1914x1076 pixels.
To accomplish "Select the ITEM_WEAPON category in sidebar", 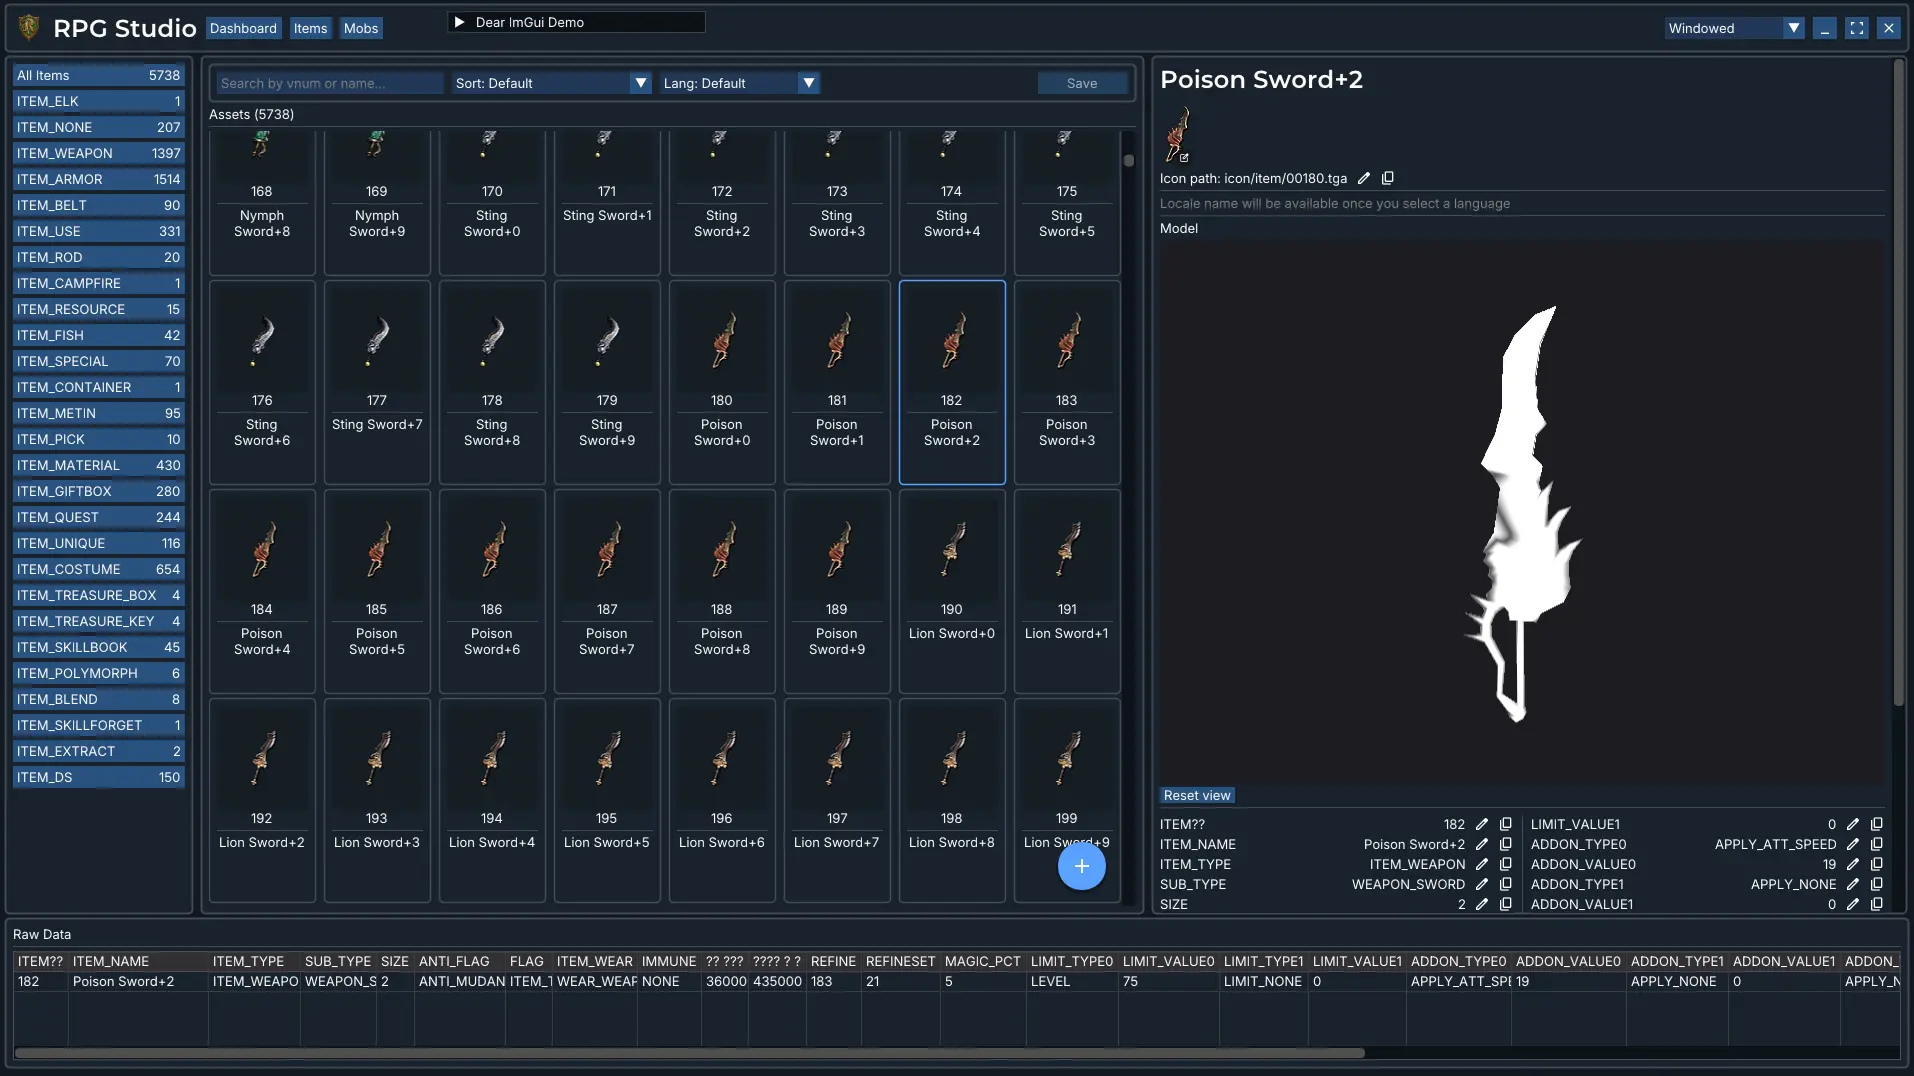I will tap(98, 153).
